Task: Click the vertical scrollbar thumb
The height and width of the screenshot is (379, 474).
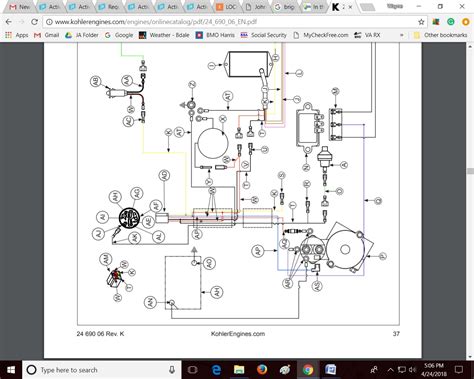Action: point(470,171)
